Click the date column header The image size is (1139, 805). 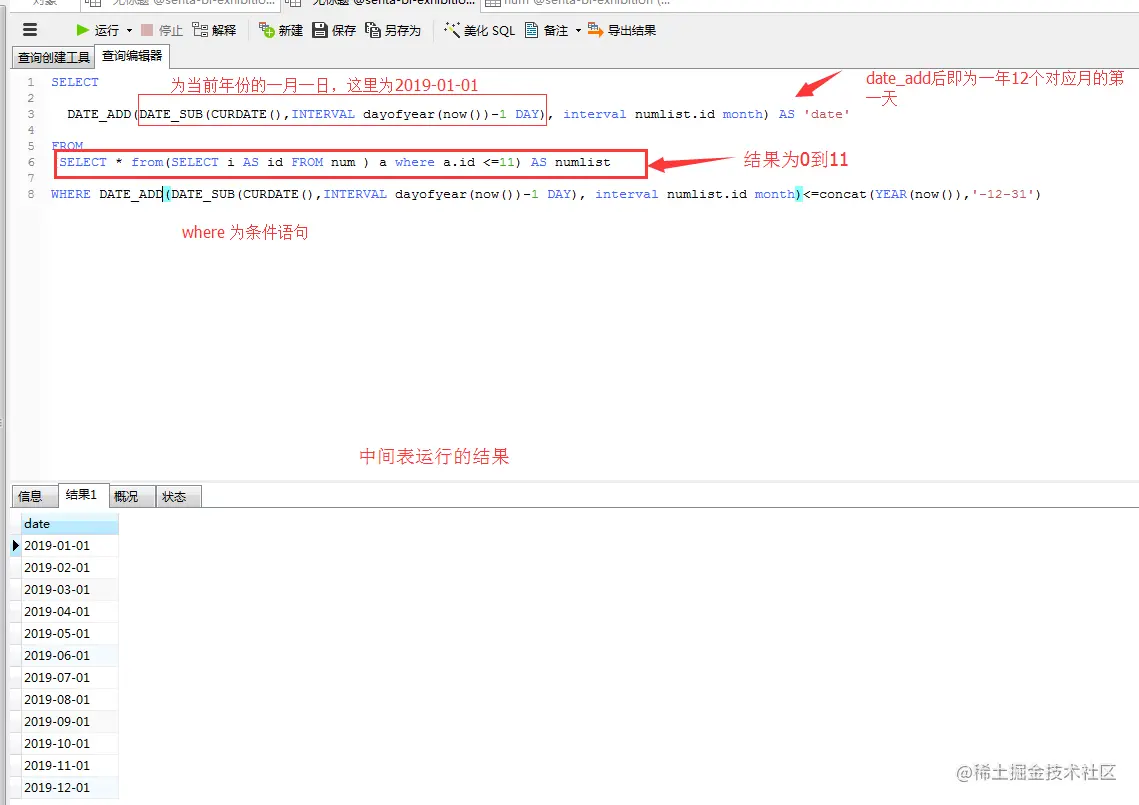click(x=36, y=523)
